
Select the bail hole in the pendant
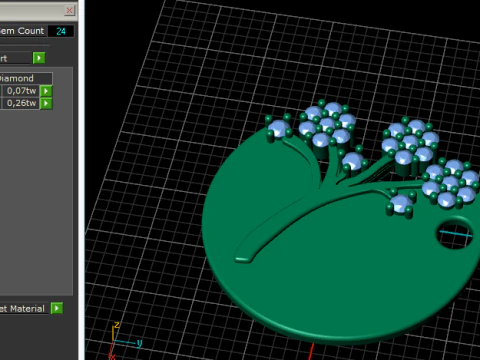tap(455, 233)
